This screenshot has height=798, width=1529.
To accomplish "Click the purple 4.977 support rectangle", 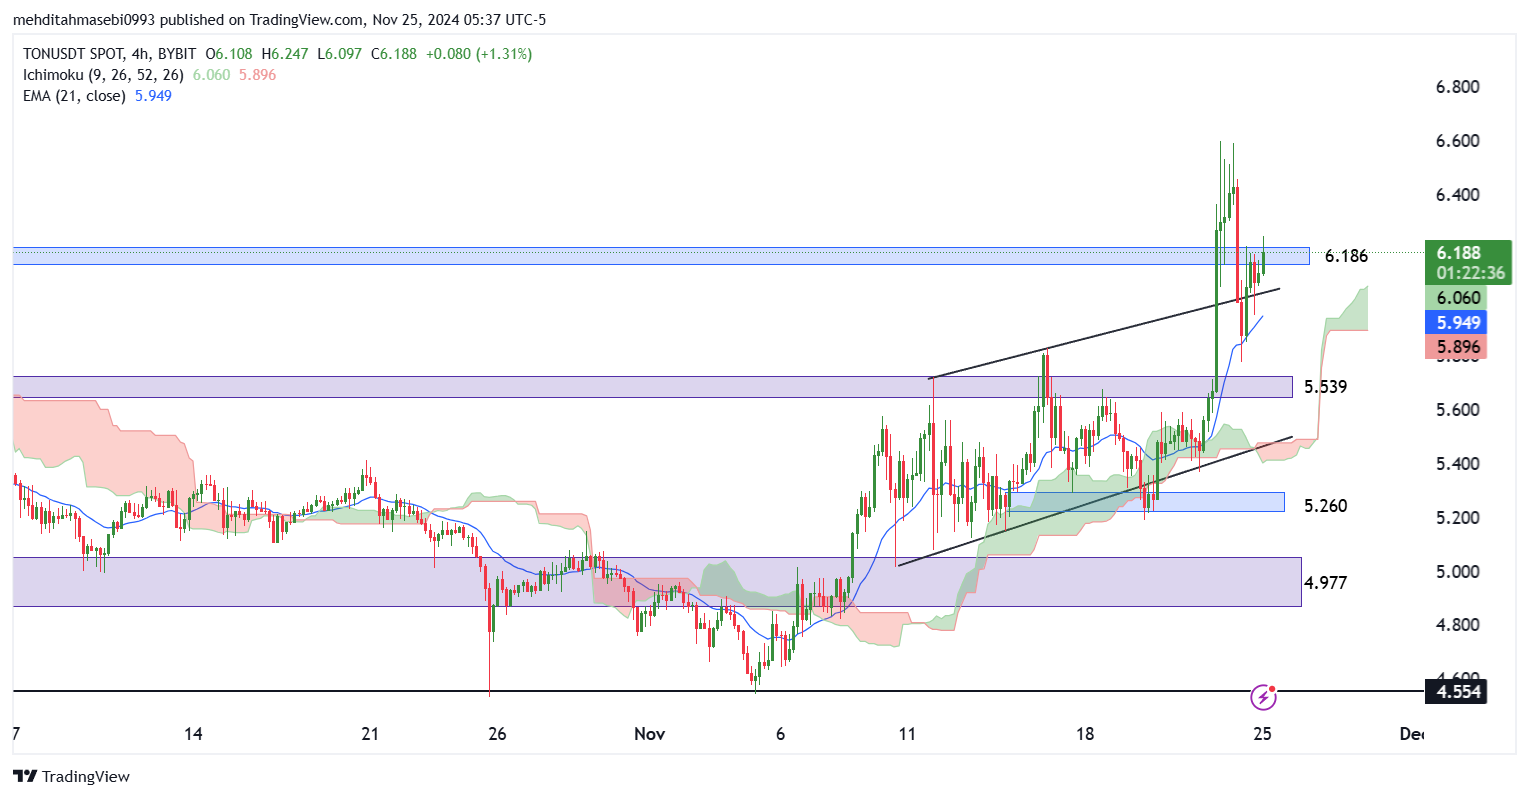I will coord(656,582).
